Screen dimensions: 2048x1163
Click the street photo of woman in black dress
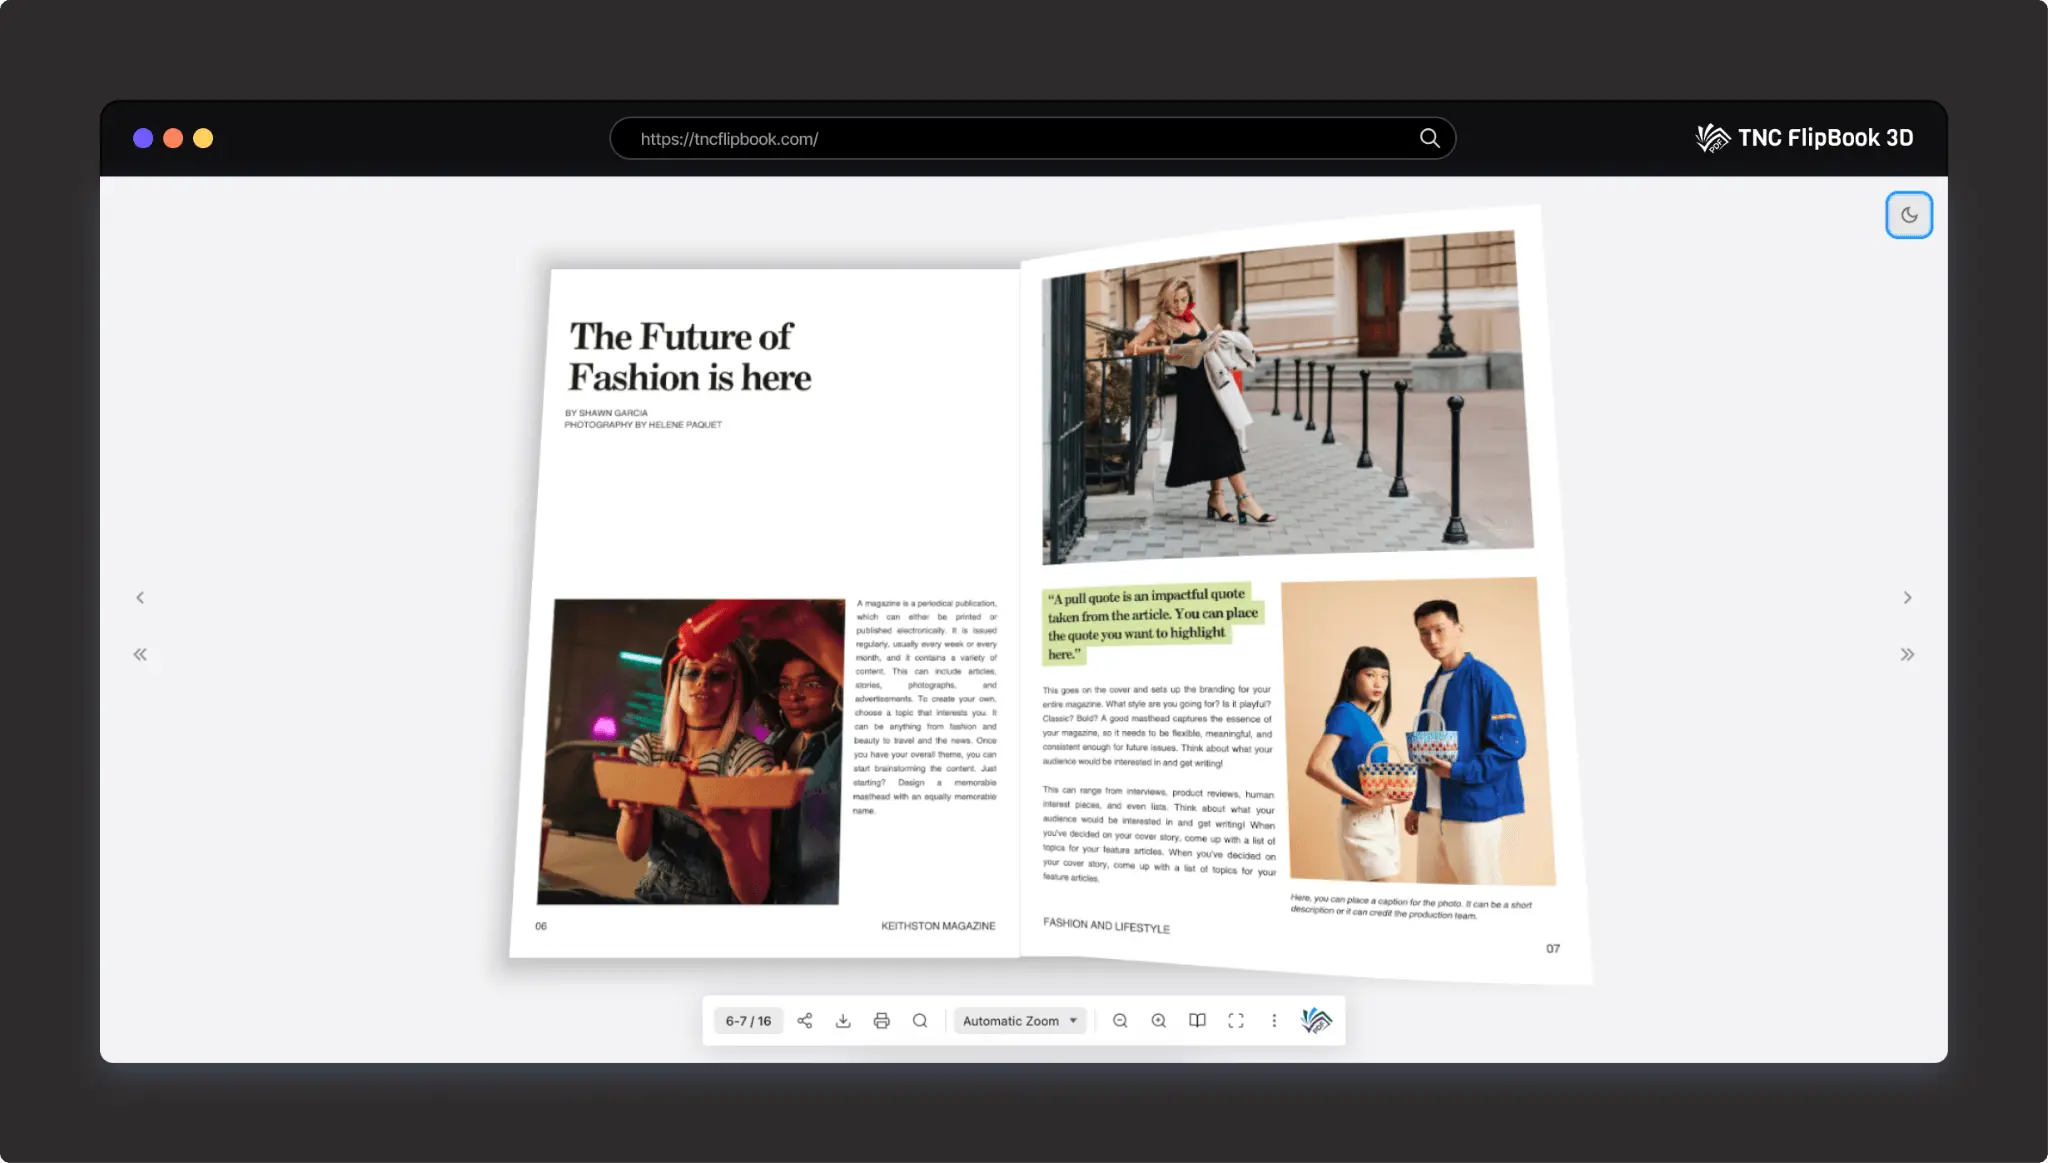pyautogui.click(x=1286, y=398)
